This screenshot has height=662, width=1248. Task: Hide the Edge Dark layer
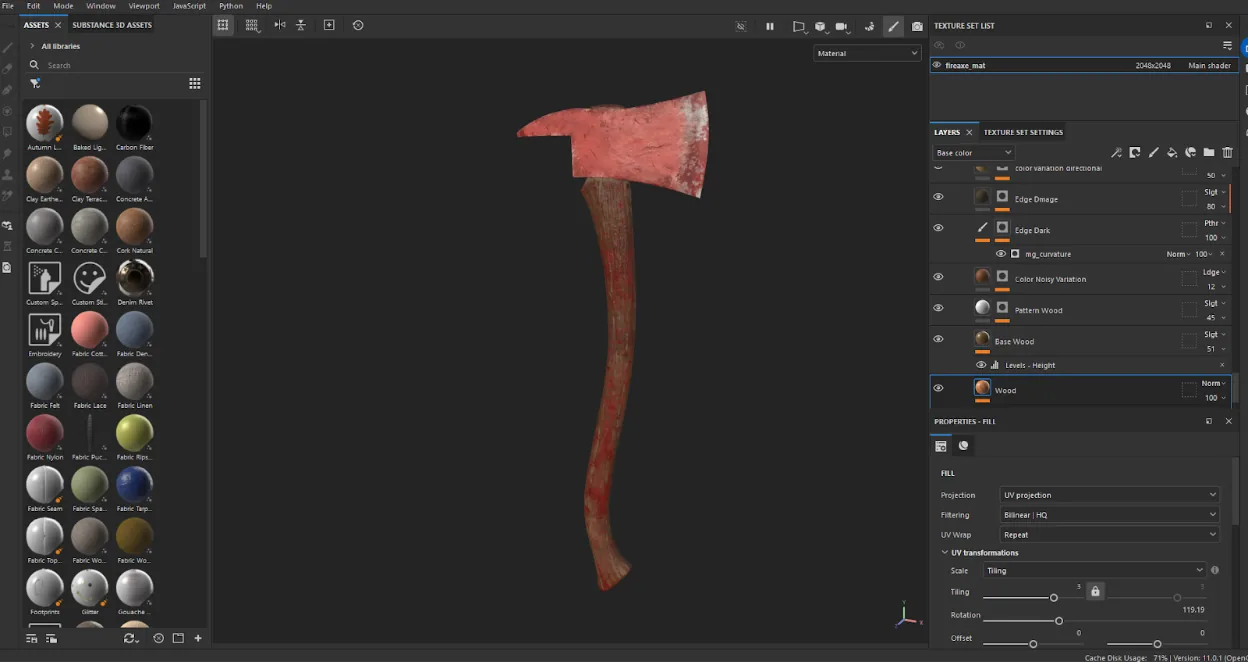[x=938, y=228]
